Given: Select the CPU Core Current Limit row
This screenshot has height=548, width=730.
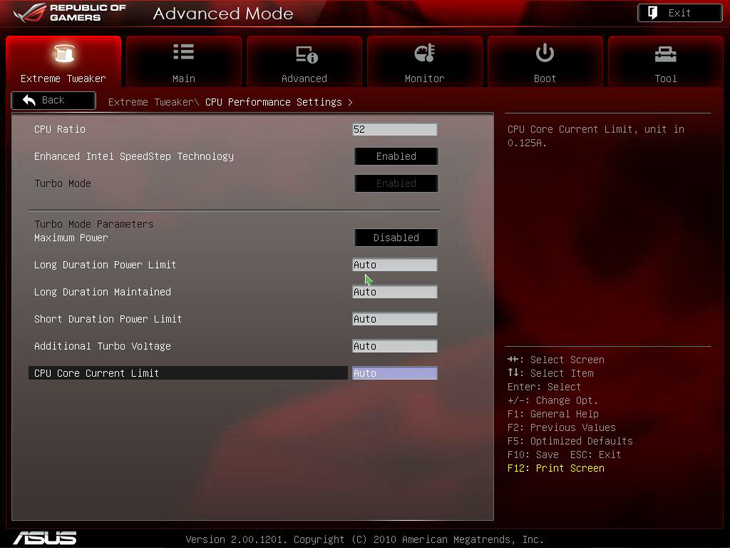Looking at the screenshot, I should [188, 373].
